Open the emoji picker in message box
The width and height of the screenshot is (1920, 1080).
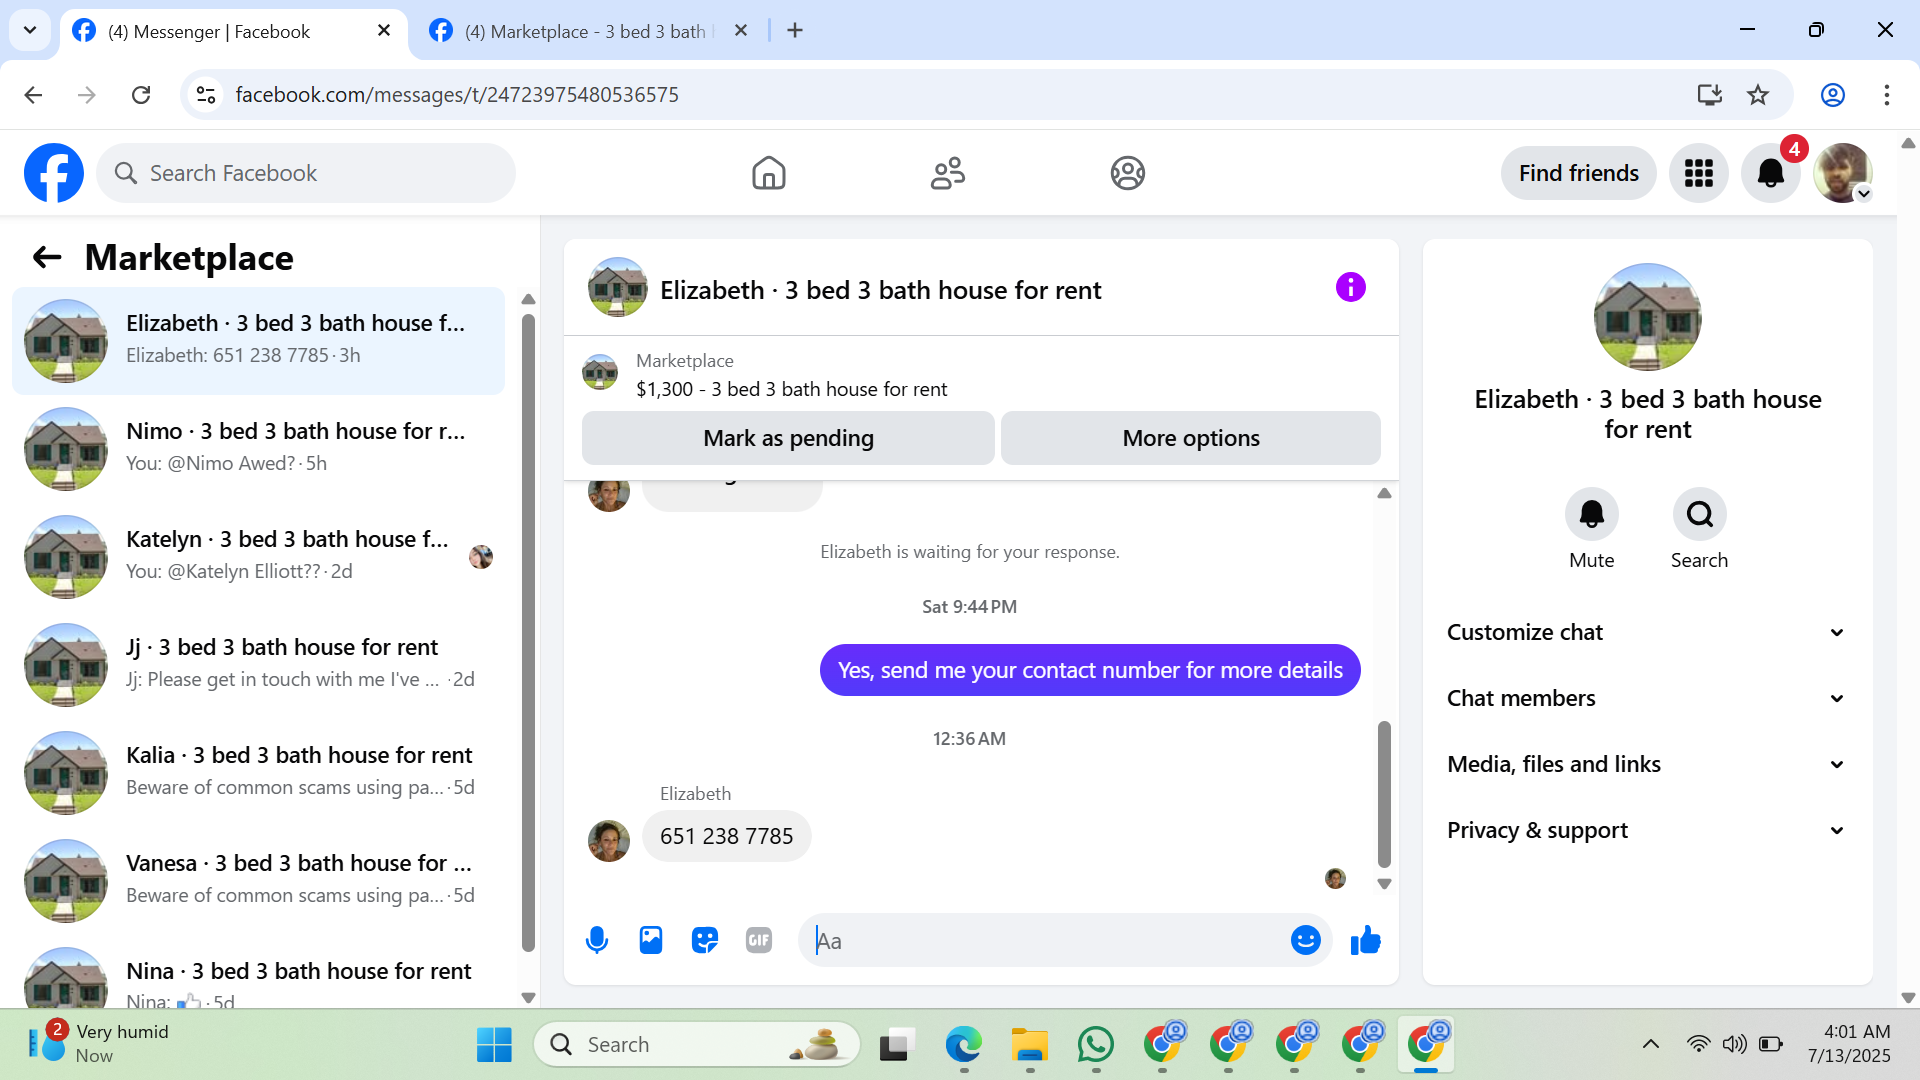coord(1305,940)
